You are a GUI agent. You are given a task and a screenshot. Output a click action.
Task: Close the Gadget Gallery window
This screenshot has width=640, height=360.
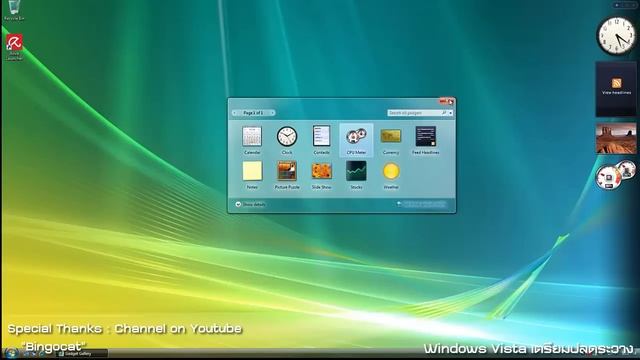pos(447,101)
